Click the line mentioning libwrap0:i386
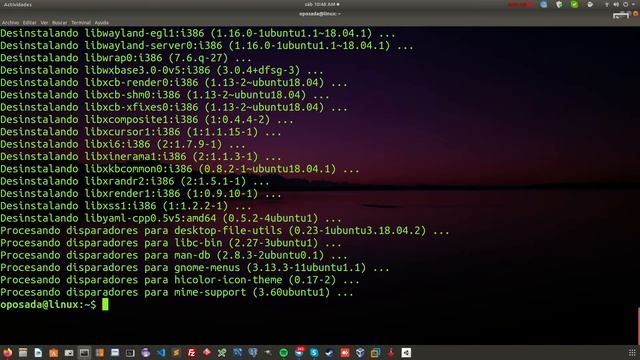The image size is (640, 360). tap(126, 58)
